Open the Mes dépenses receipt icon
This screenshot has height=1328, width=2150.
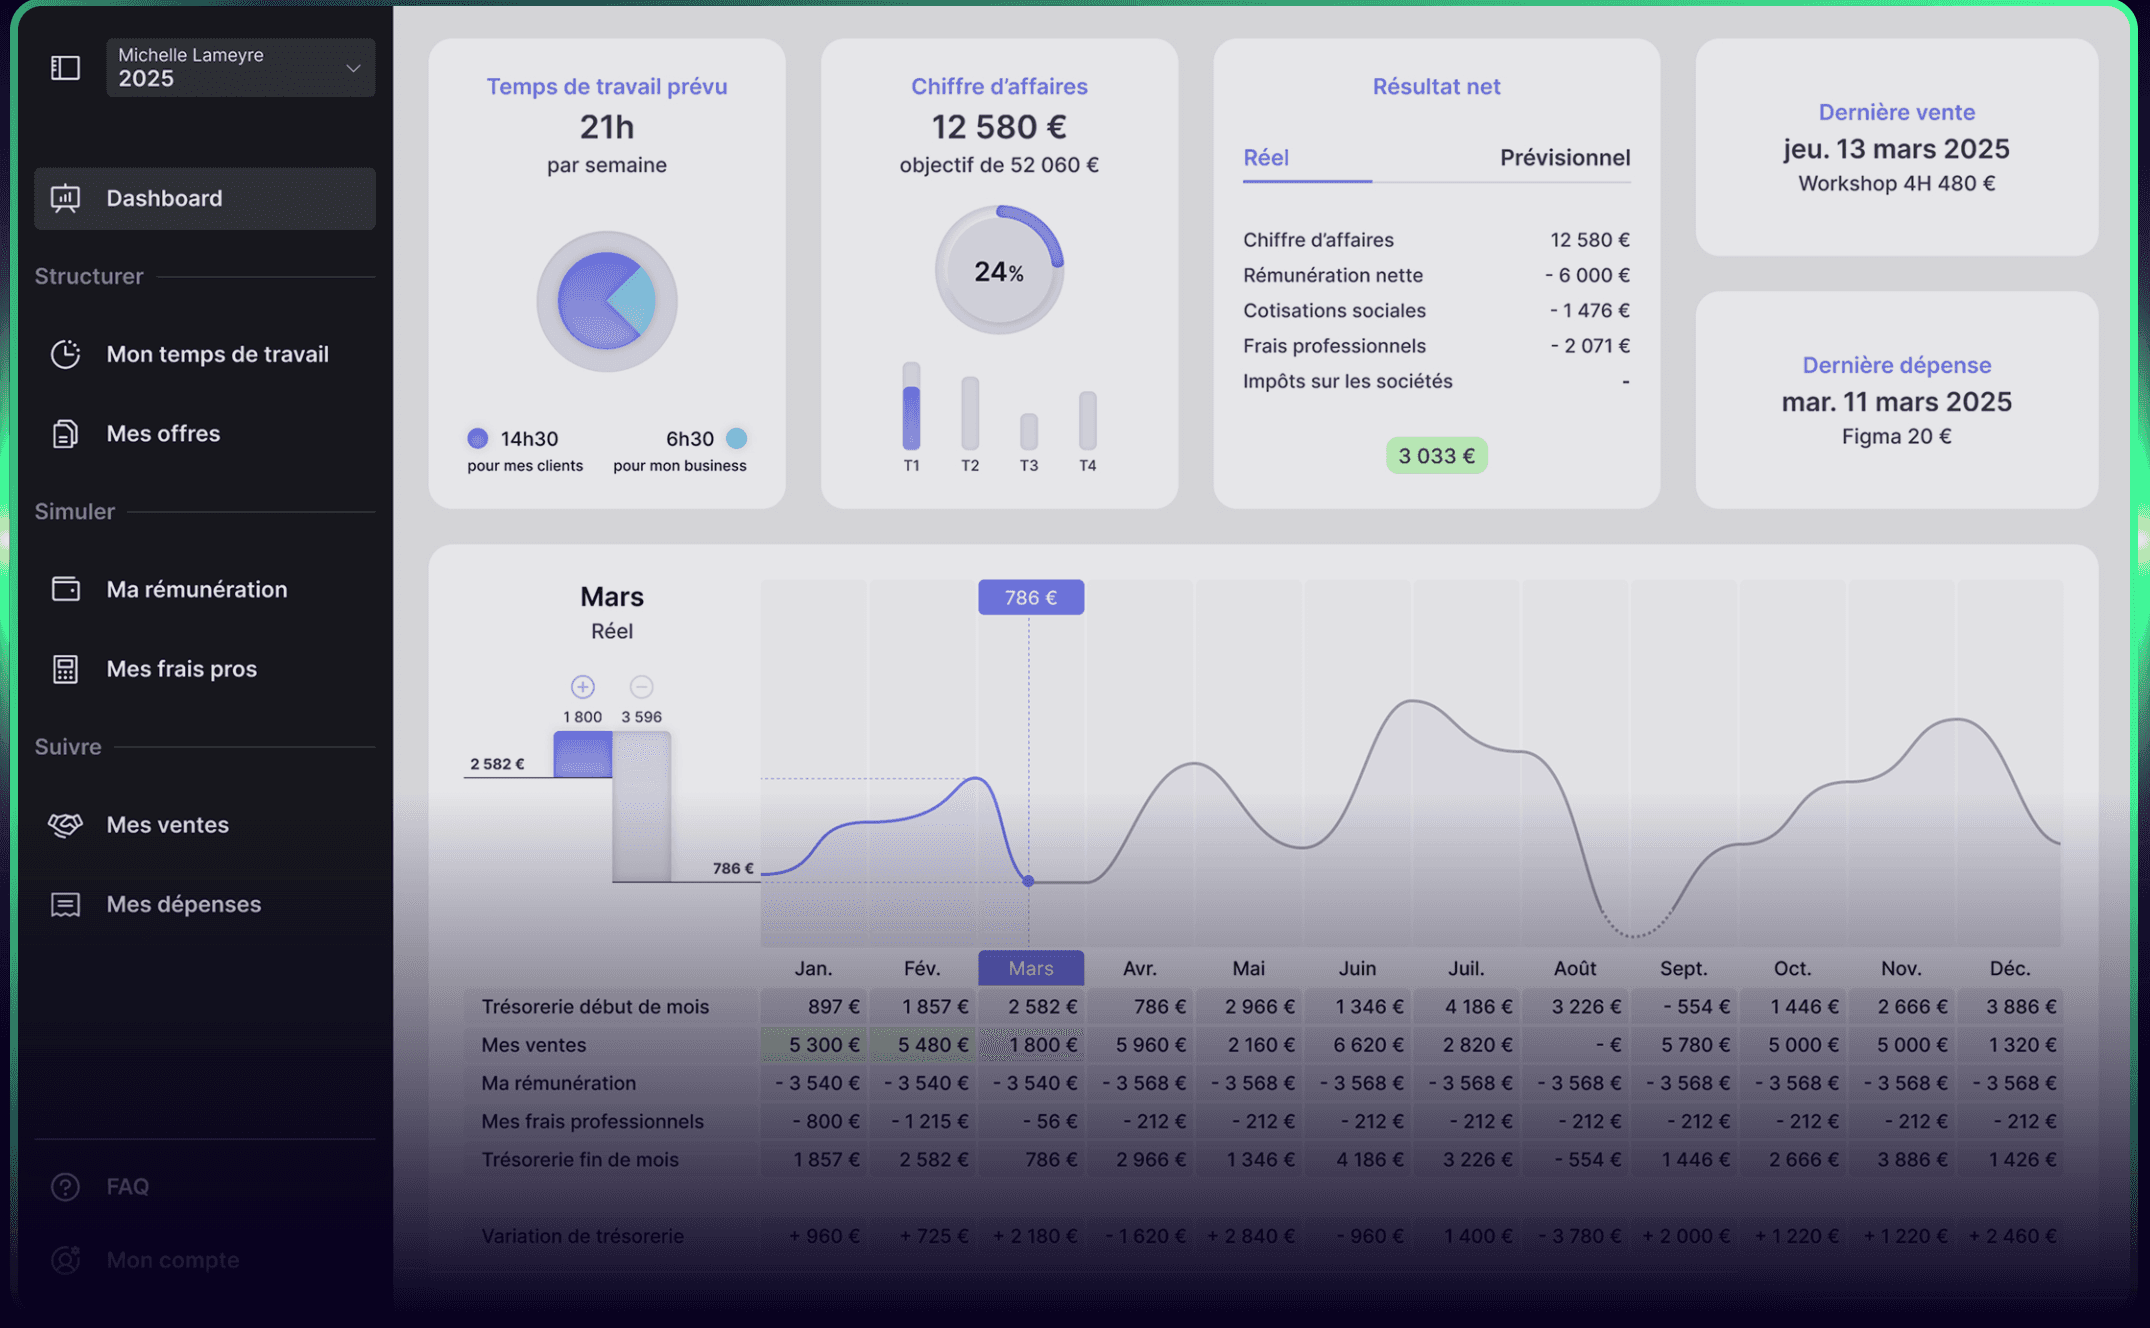[65, 904]
